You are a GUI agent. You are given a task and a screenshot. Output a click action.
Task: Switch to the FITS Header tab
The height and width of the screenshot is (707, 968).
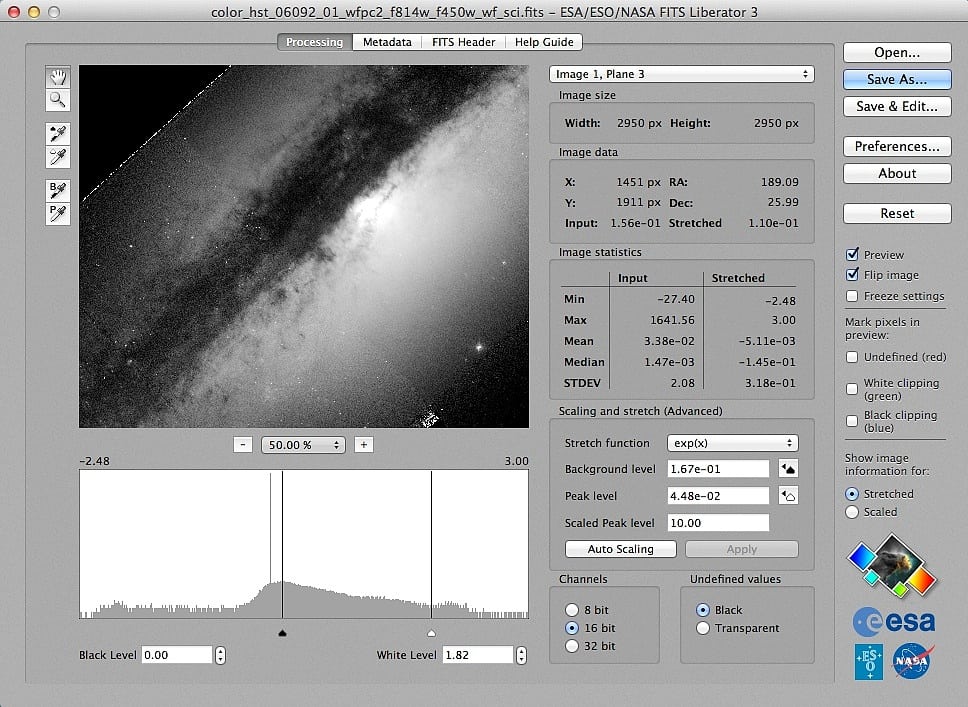coord(463,42)
